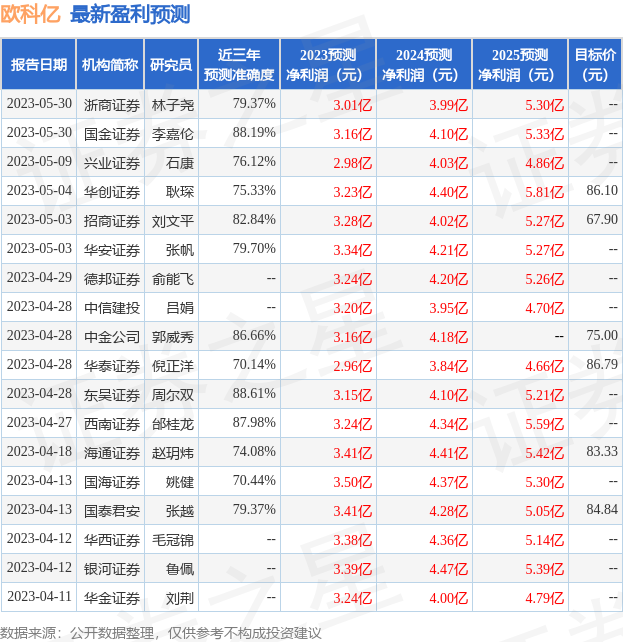Click the 华安证券 institution cell
The image size is (623, 642).
(112, 250)
